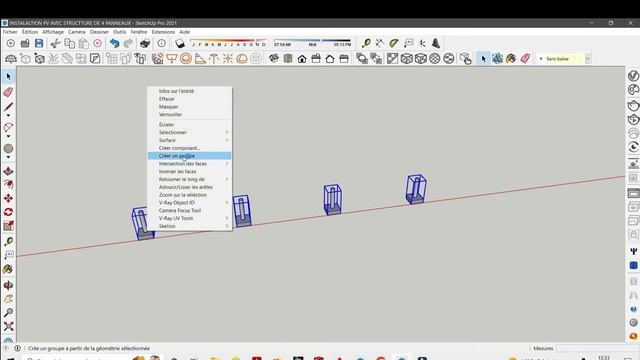
Task: Undo the last action with blue arrow
Action: (115, 43)
